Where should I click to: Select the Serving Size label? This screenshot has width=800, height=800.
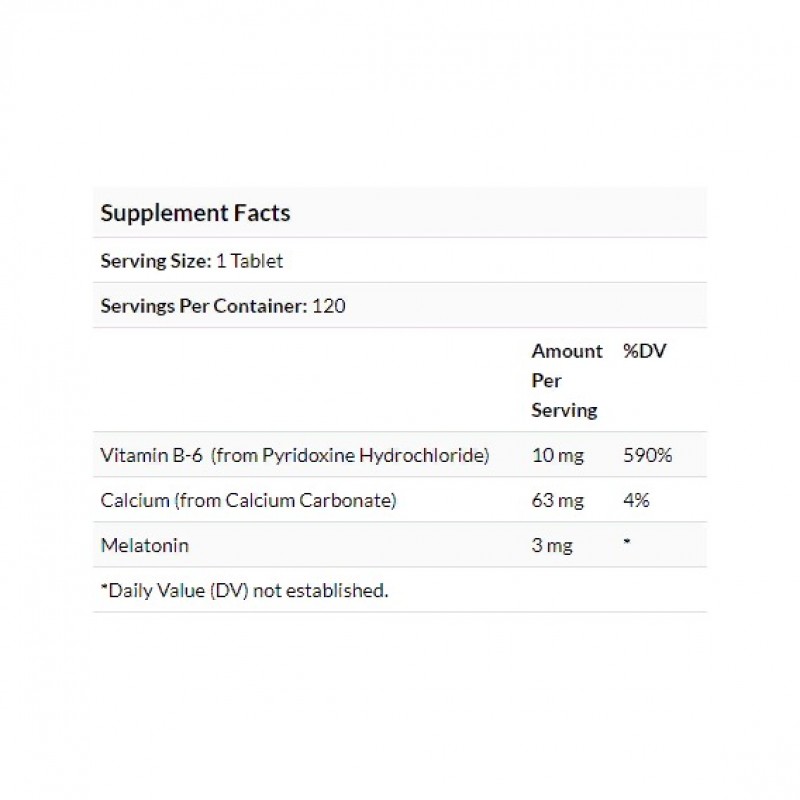154,261
